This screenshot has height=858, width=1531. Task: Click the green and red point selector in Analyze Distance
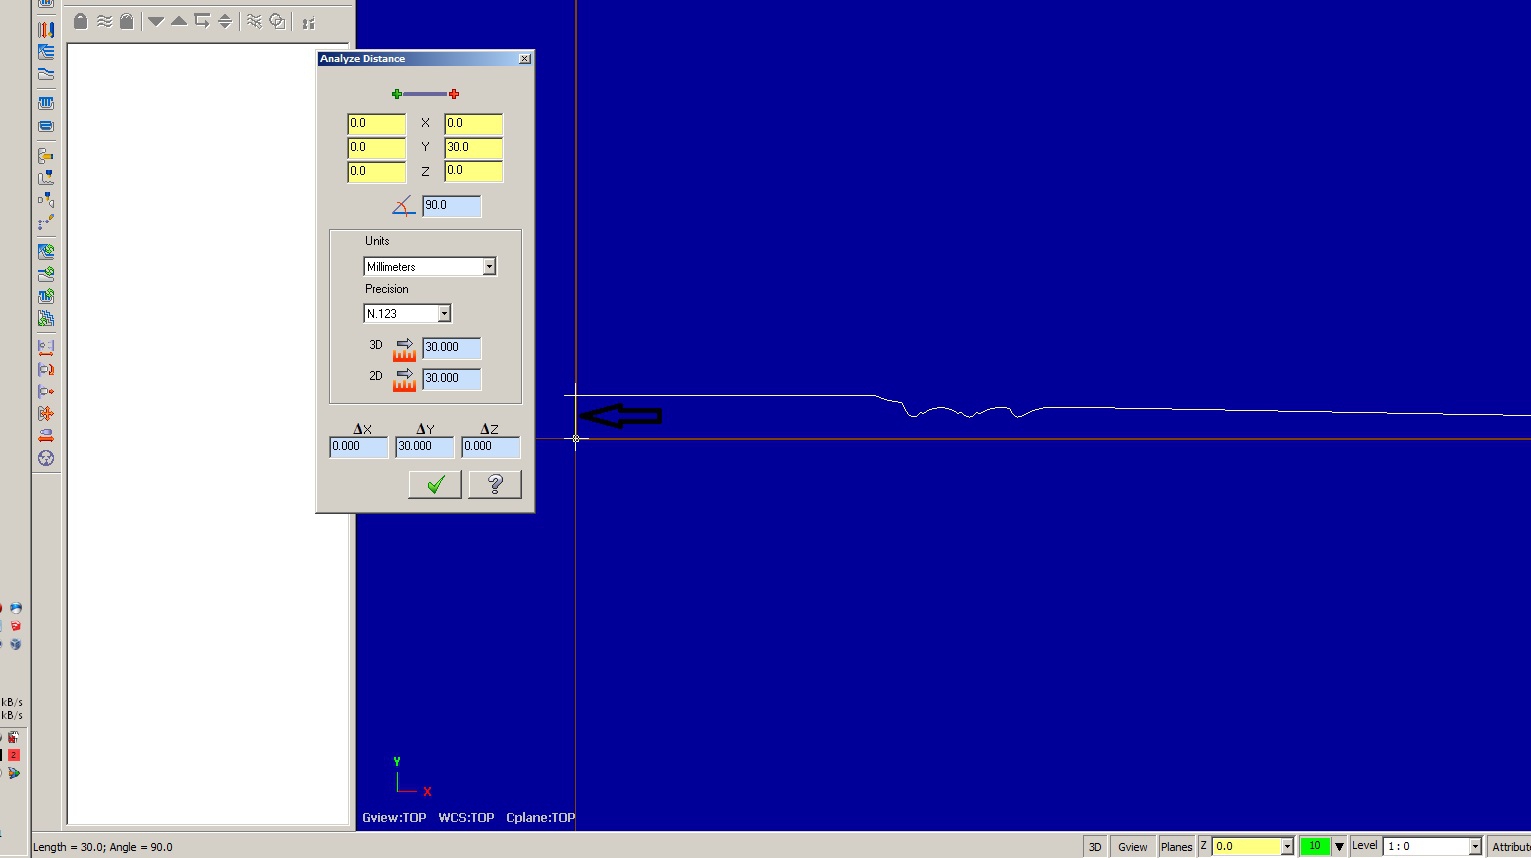(425, 94)
